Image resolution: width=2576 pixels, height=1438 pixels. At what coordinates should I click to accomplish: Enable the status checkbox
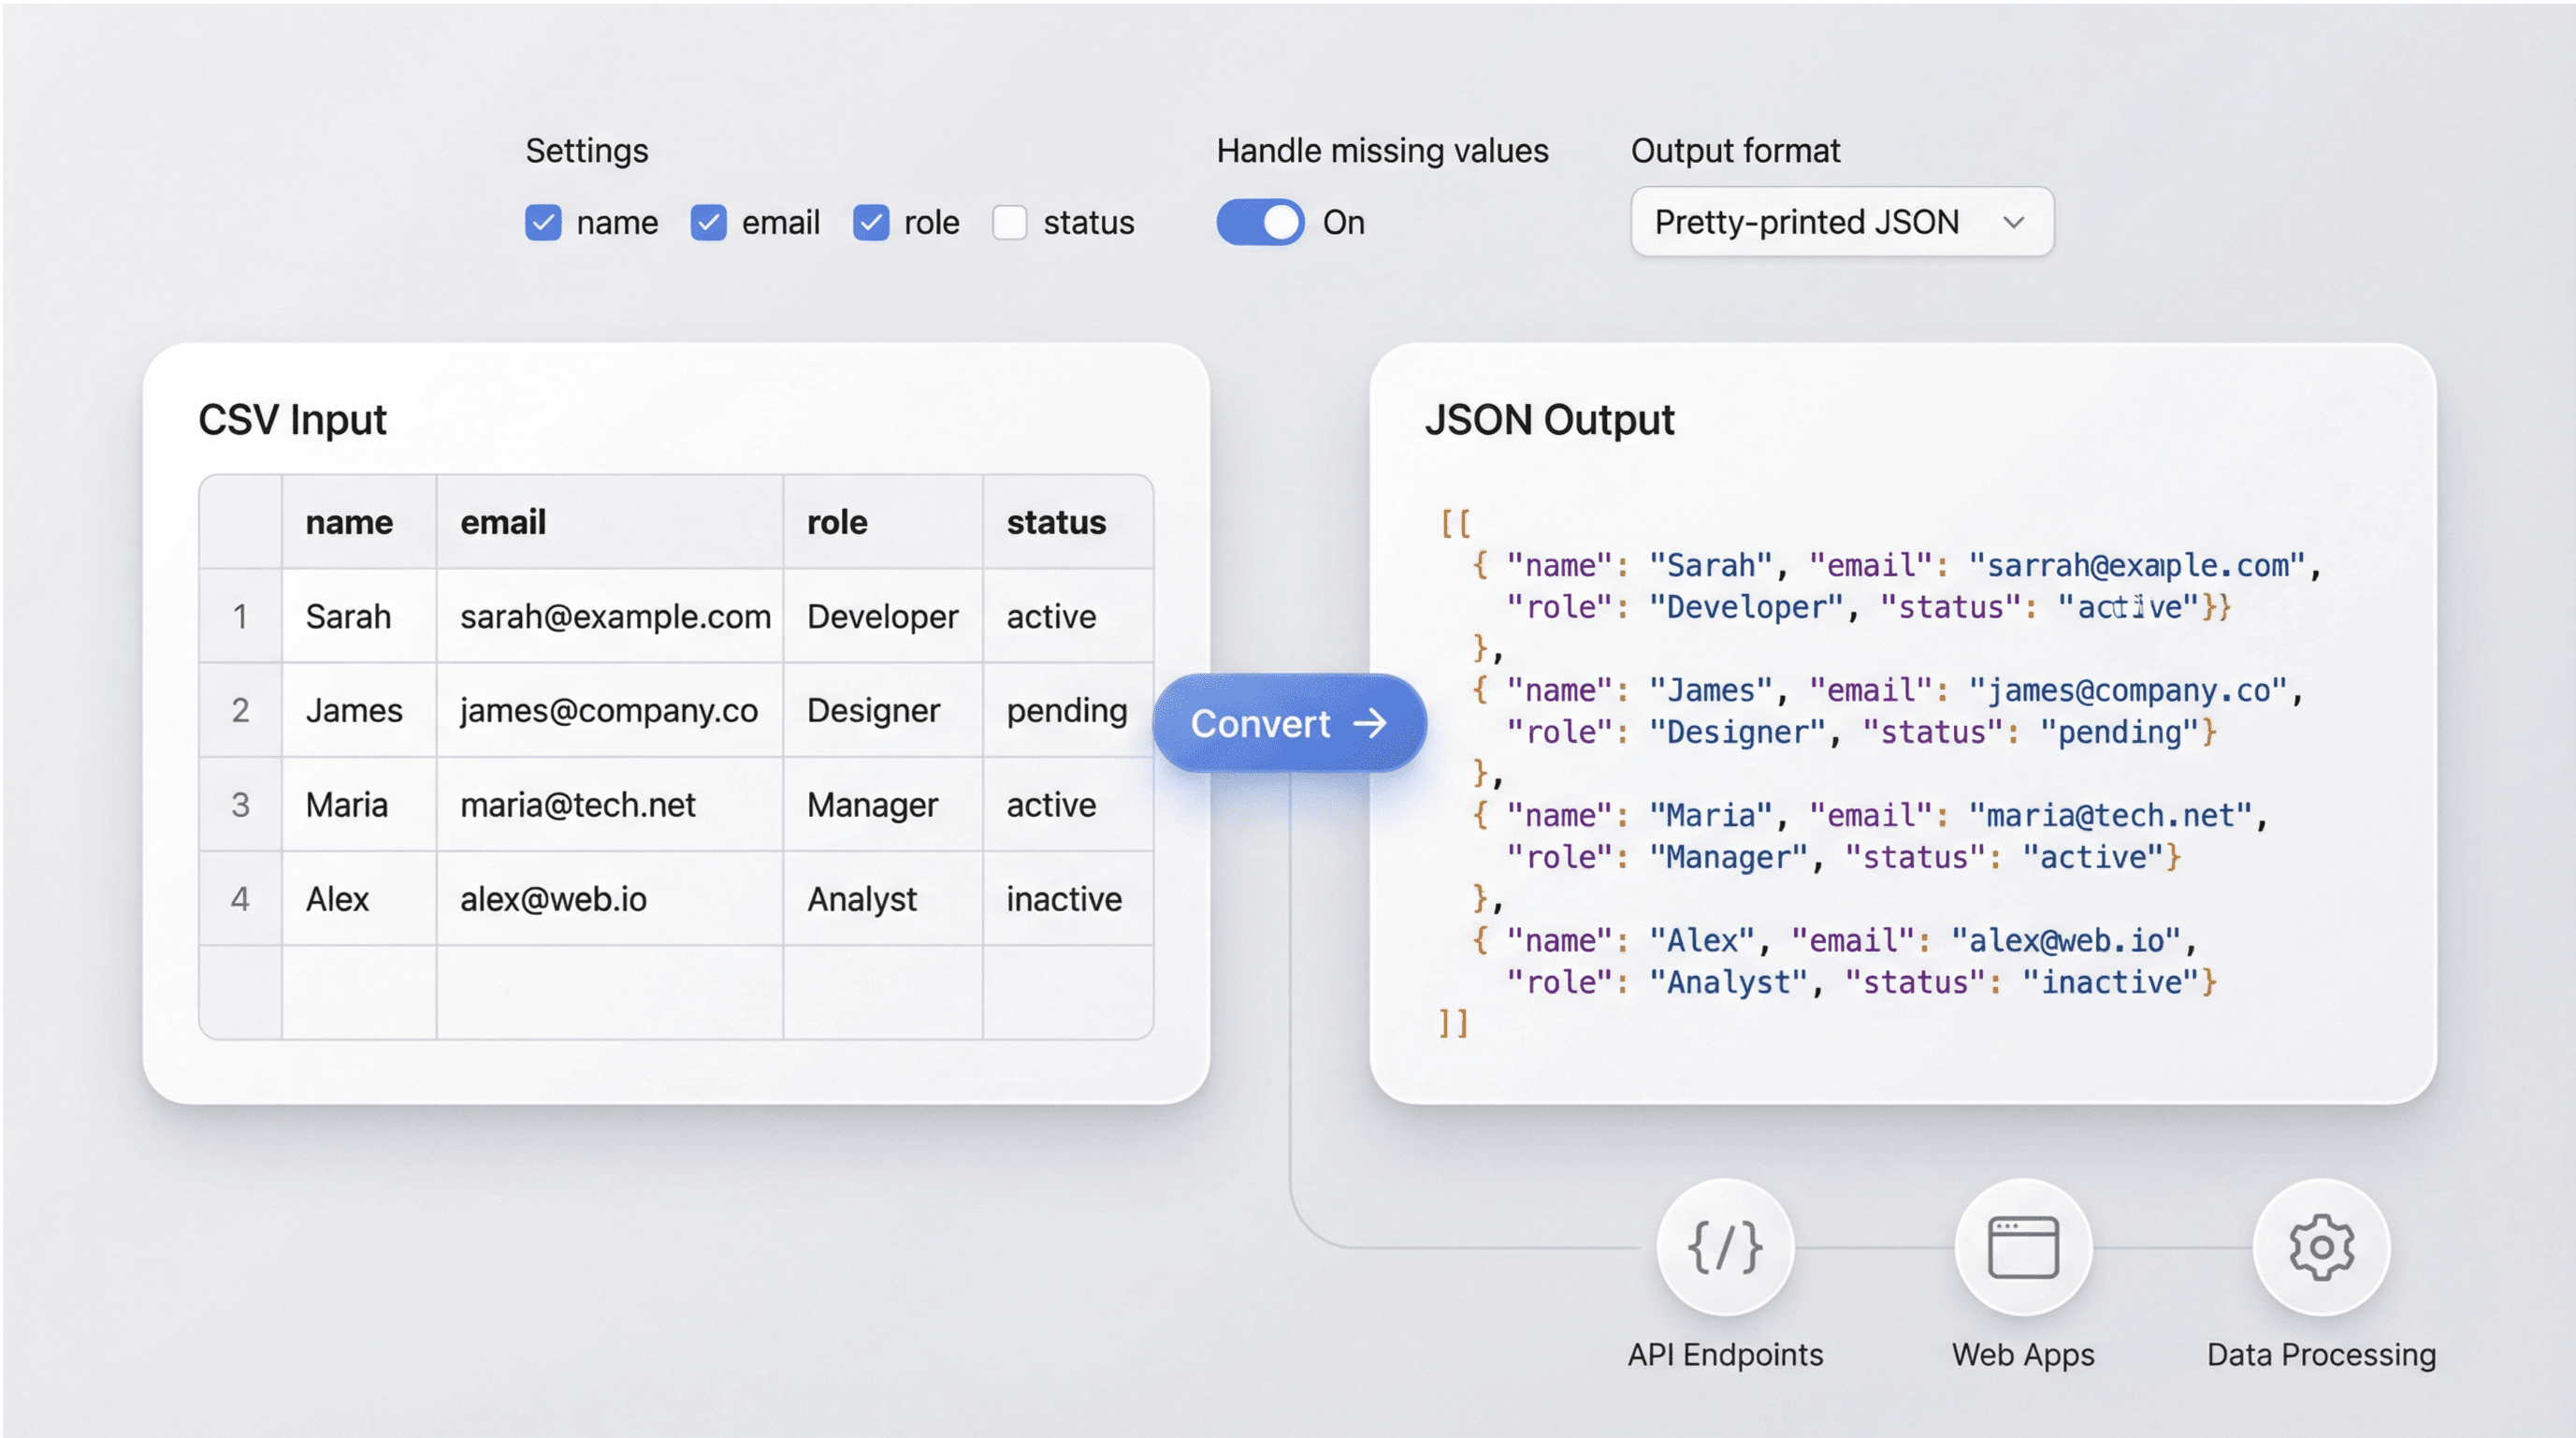[1009, 222]
